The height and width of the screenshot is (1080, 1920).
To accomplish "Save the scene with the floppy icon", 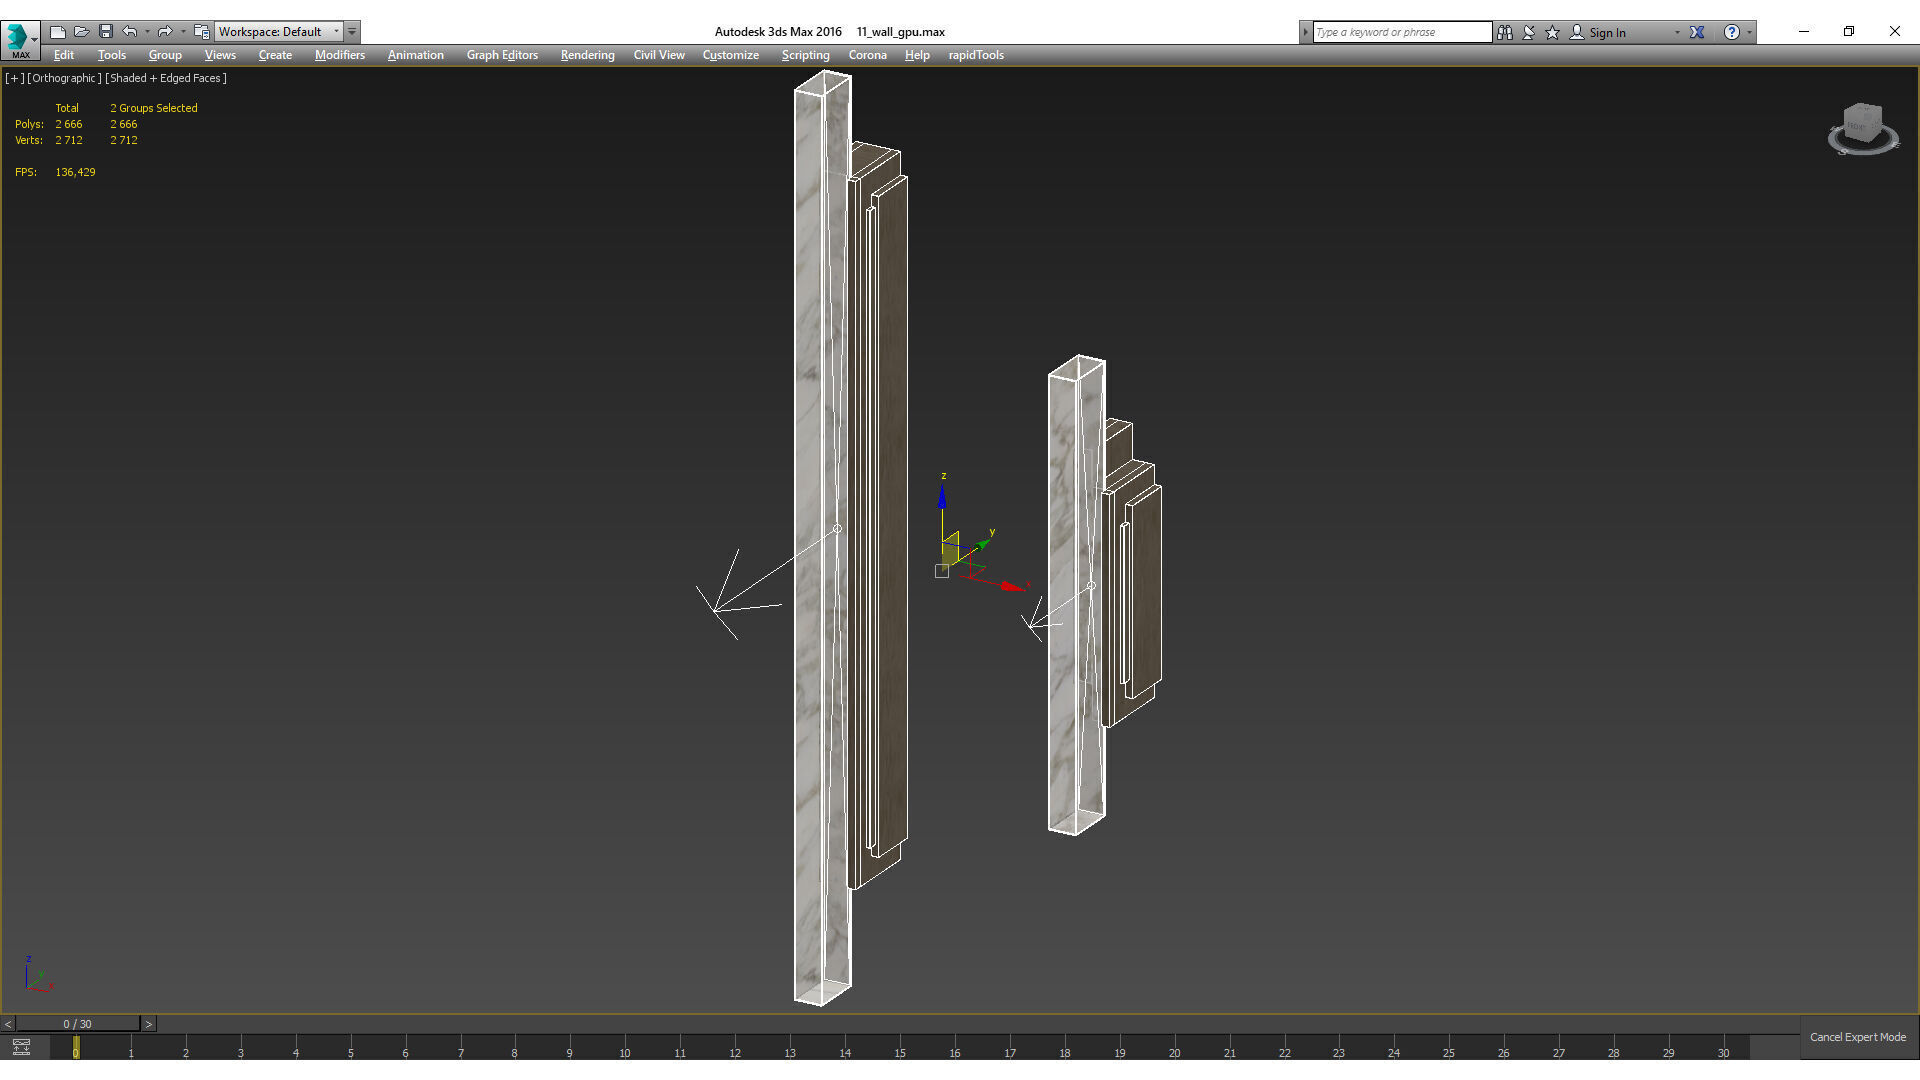I will click(x=106, y=32).
